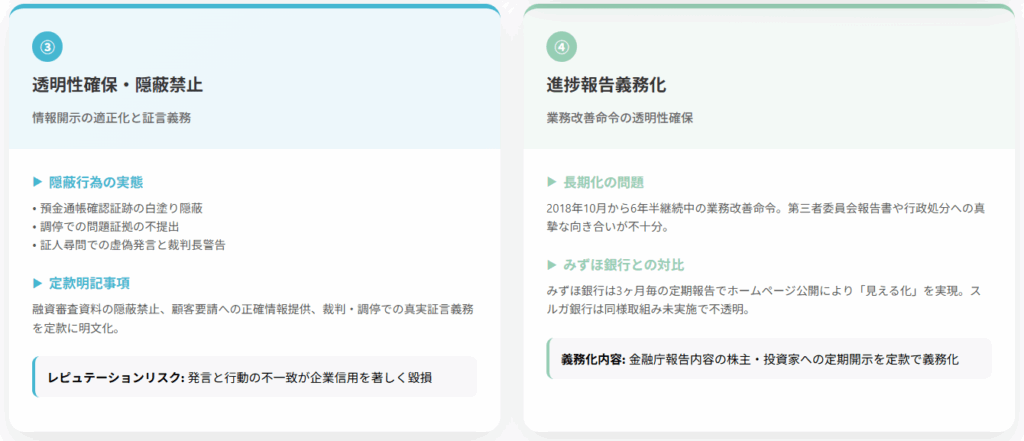Select the heading 透明性確保・隠蔽禁止
Viewport: 1024px width, 441px height.
coord(118,85)
